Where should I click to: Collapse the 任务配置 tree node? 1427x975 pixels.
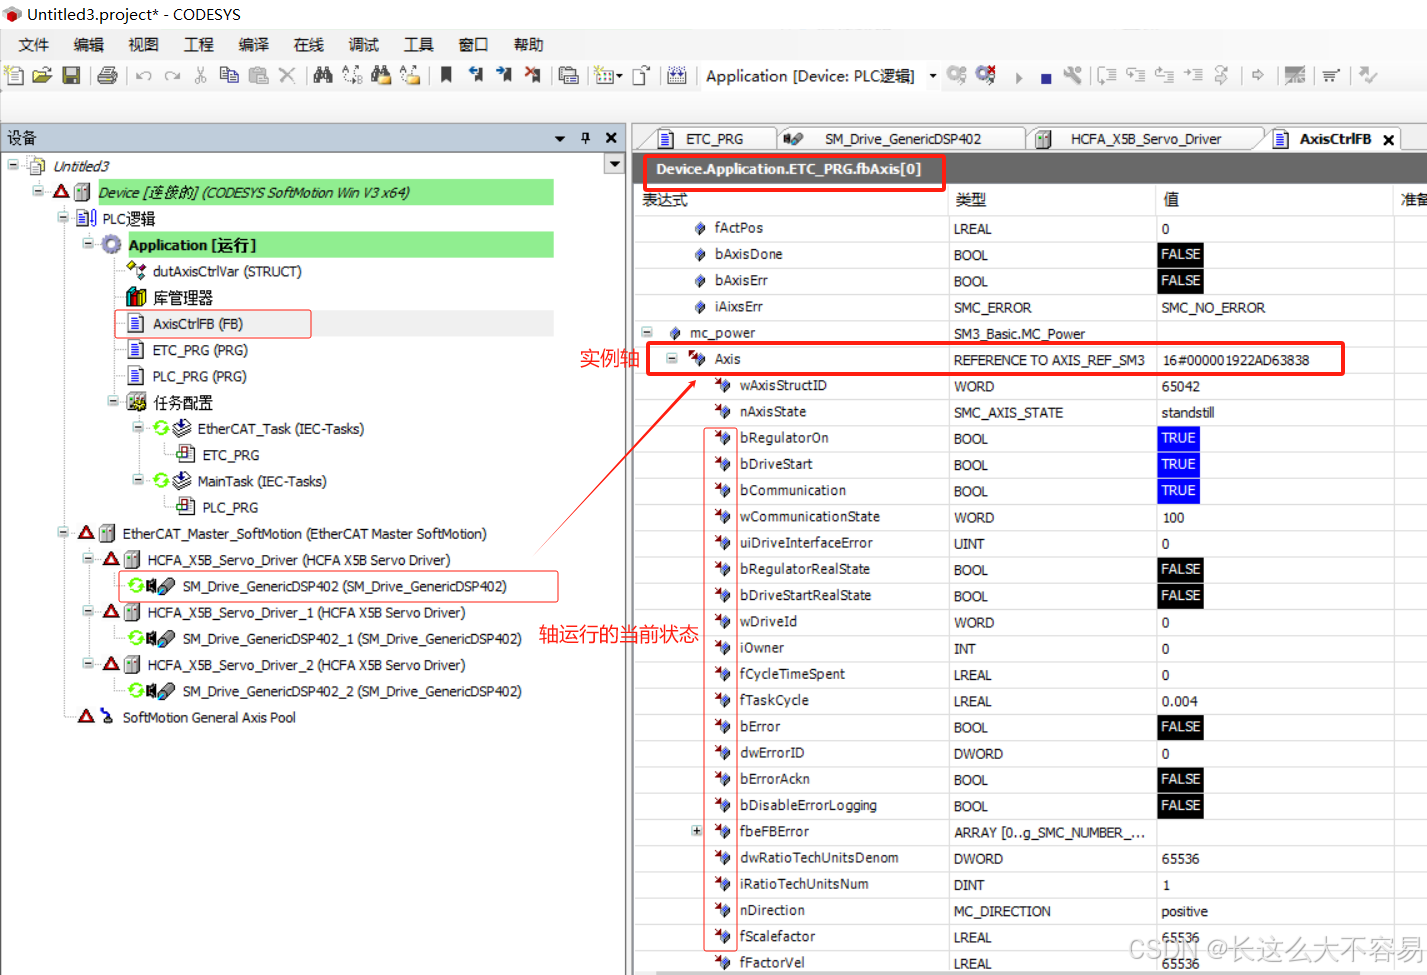coord(113,401)
